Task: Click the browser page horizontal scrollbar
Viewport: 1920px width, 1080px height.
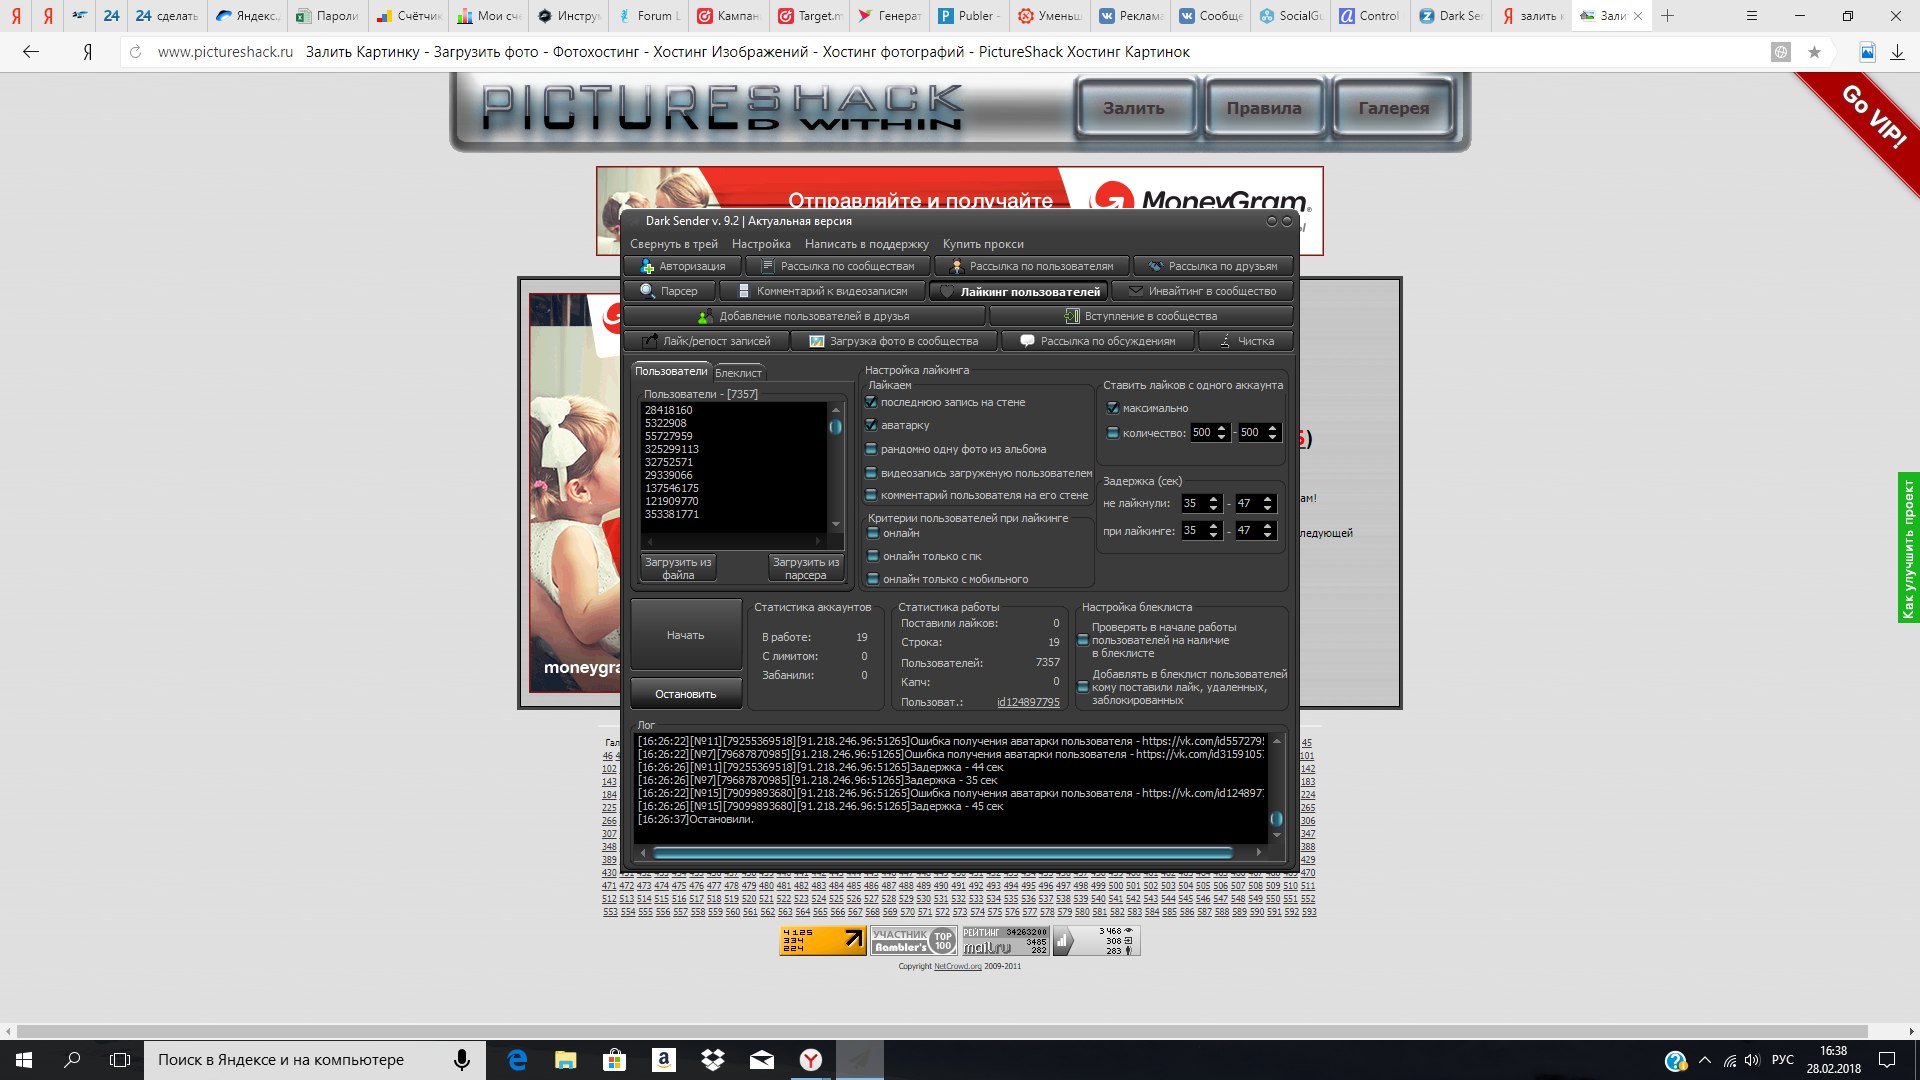Action: coord(942,1031)
